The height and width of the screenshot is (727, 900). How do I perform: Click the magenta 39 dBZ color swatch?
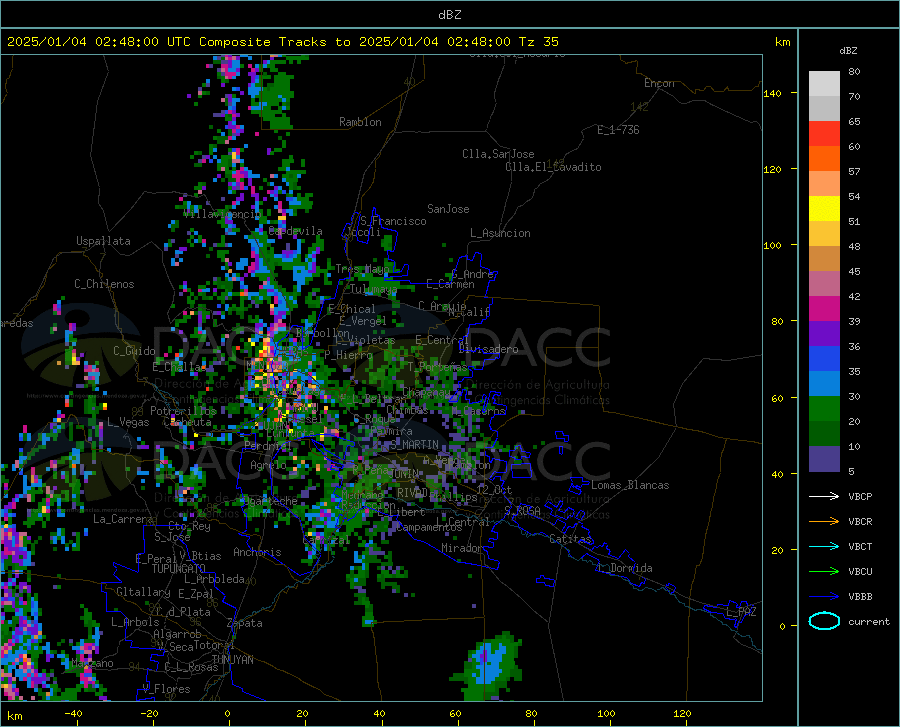coord(824,309)
